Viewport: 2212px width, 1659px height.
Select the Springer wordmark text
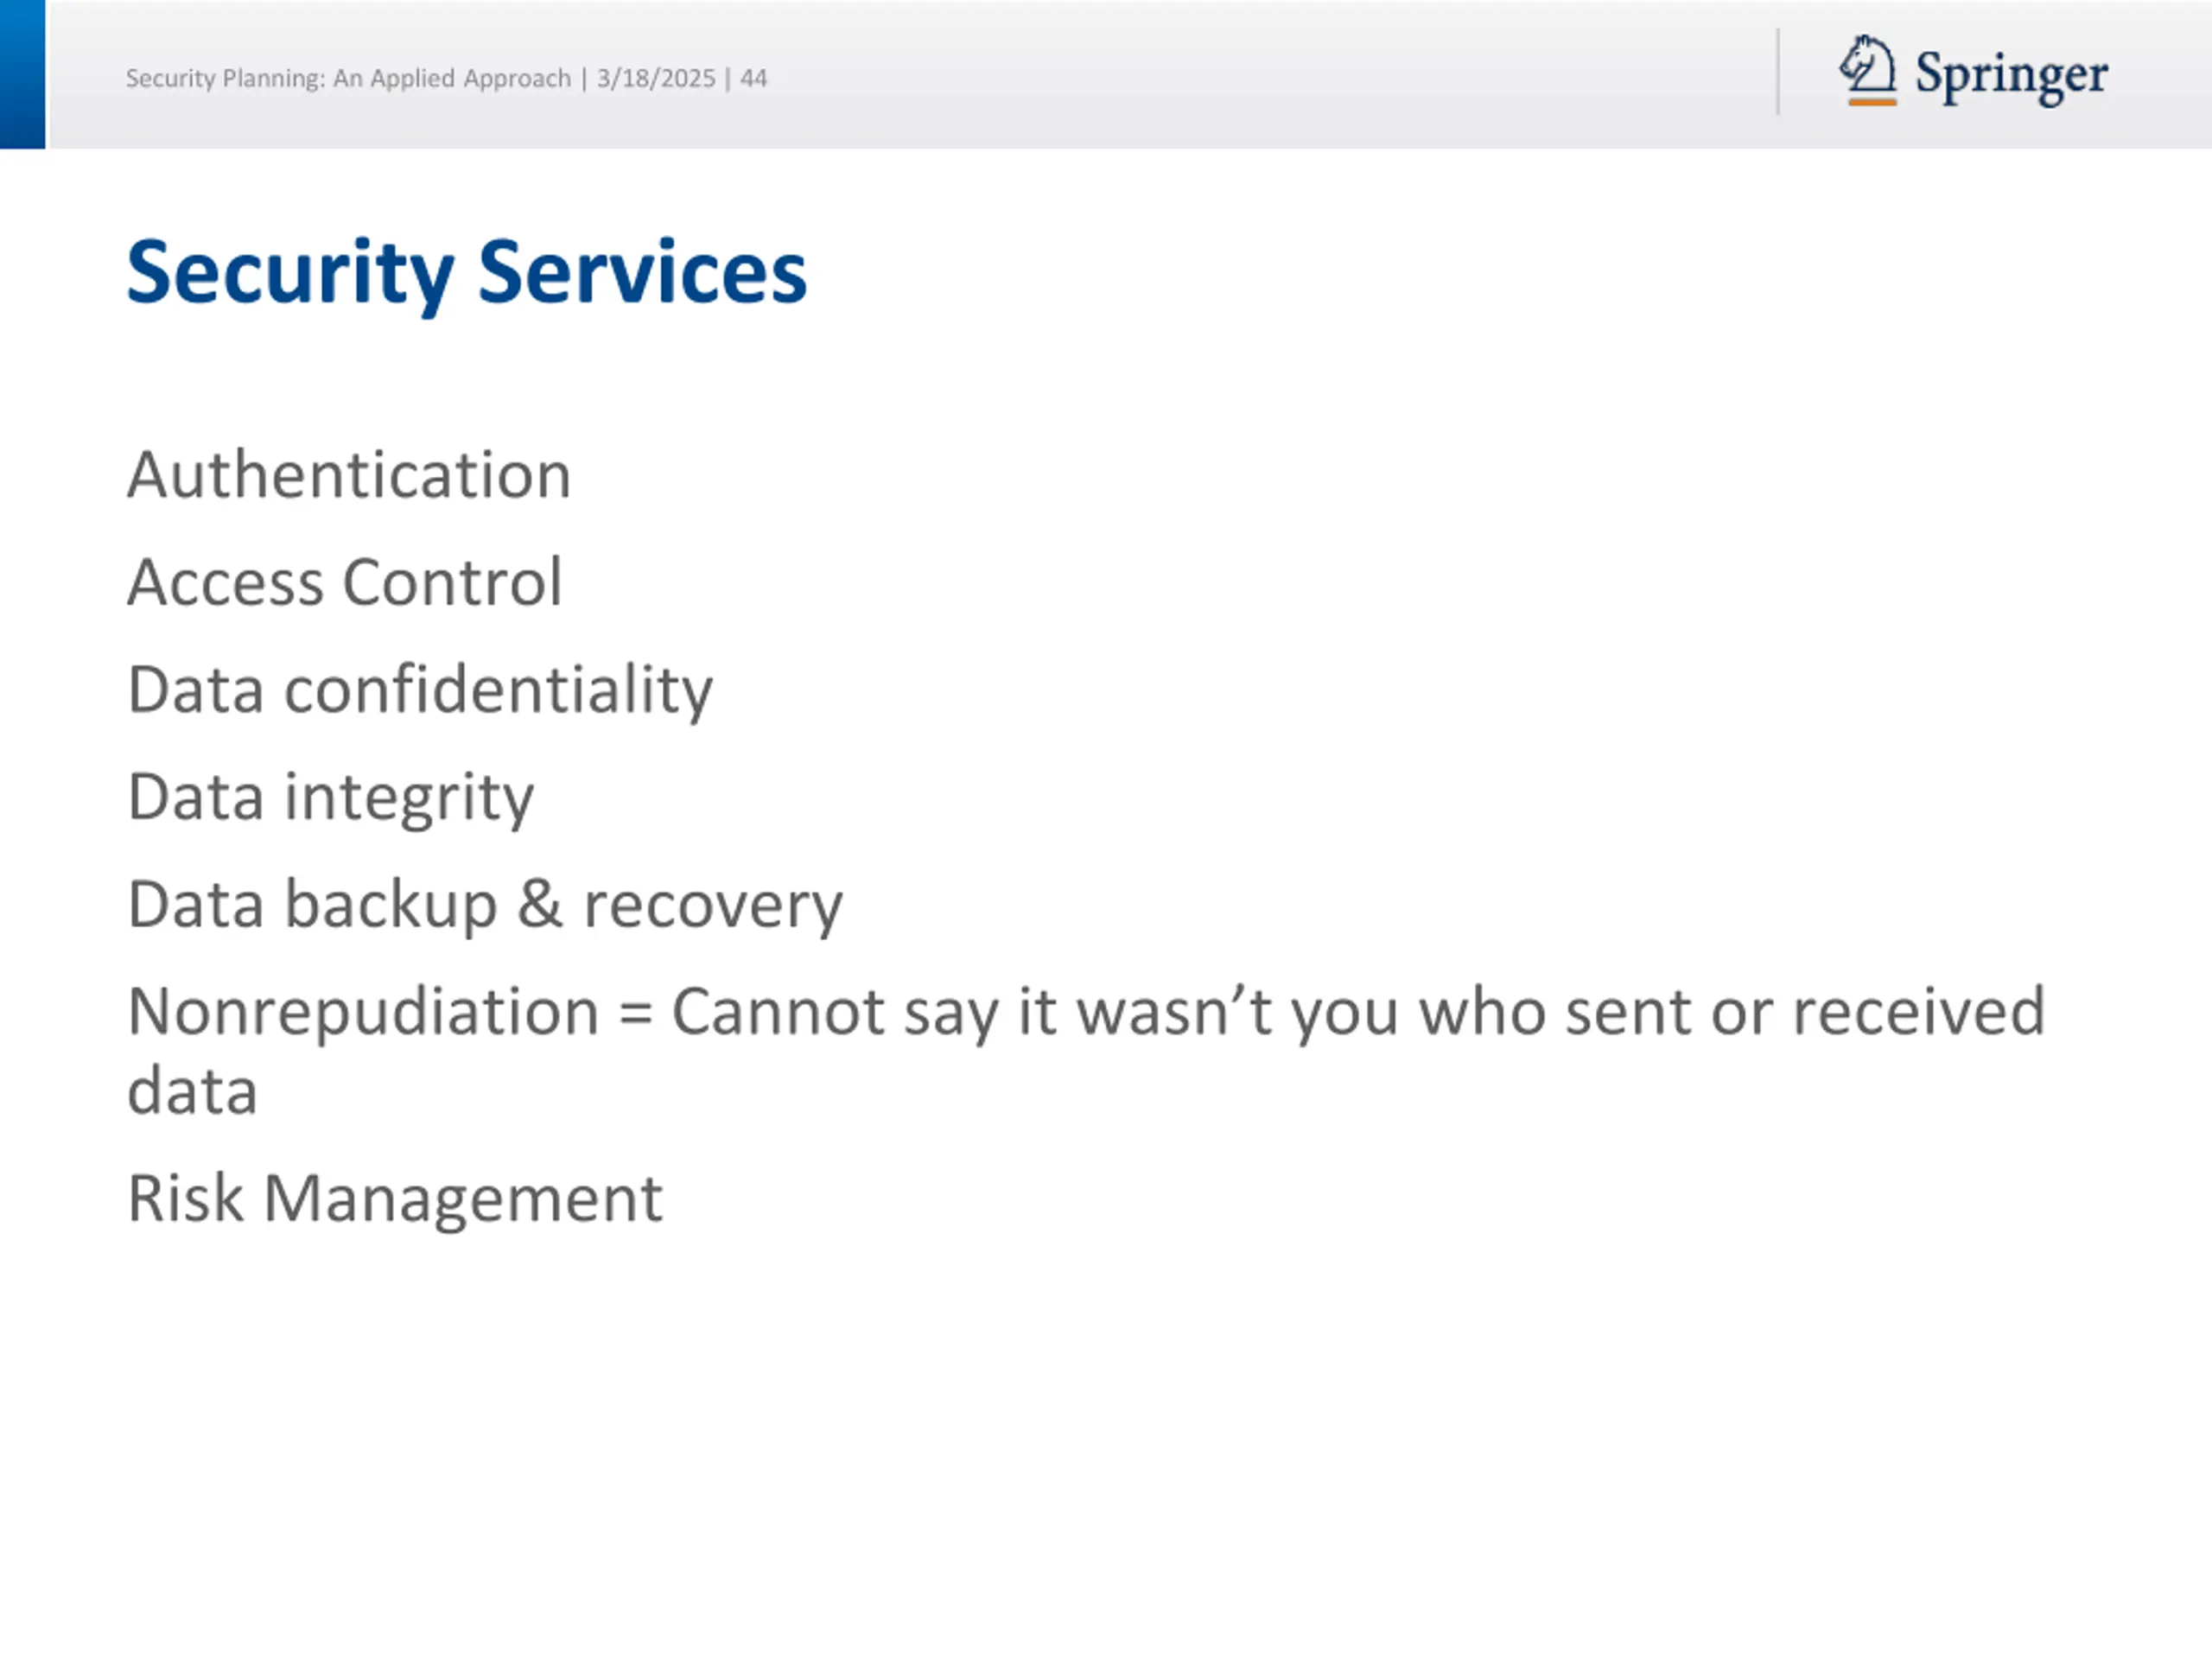click(x=2010, y=75)
